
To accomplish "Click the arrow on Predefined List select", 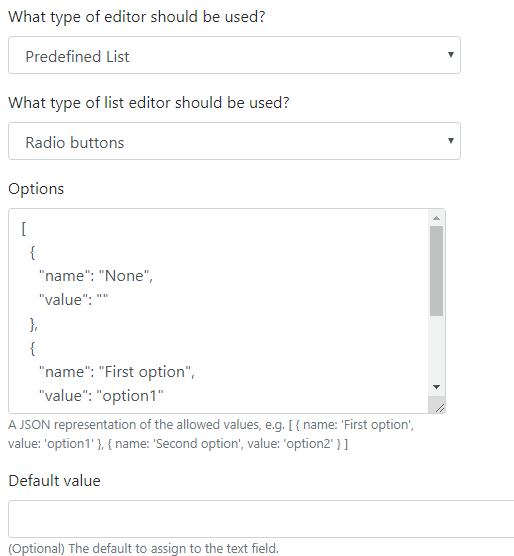I will (451, 55).
